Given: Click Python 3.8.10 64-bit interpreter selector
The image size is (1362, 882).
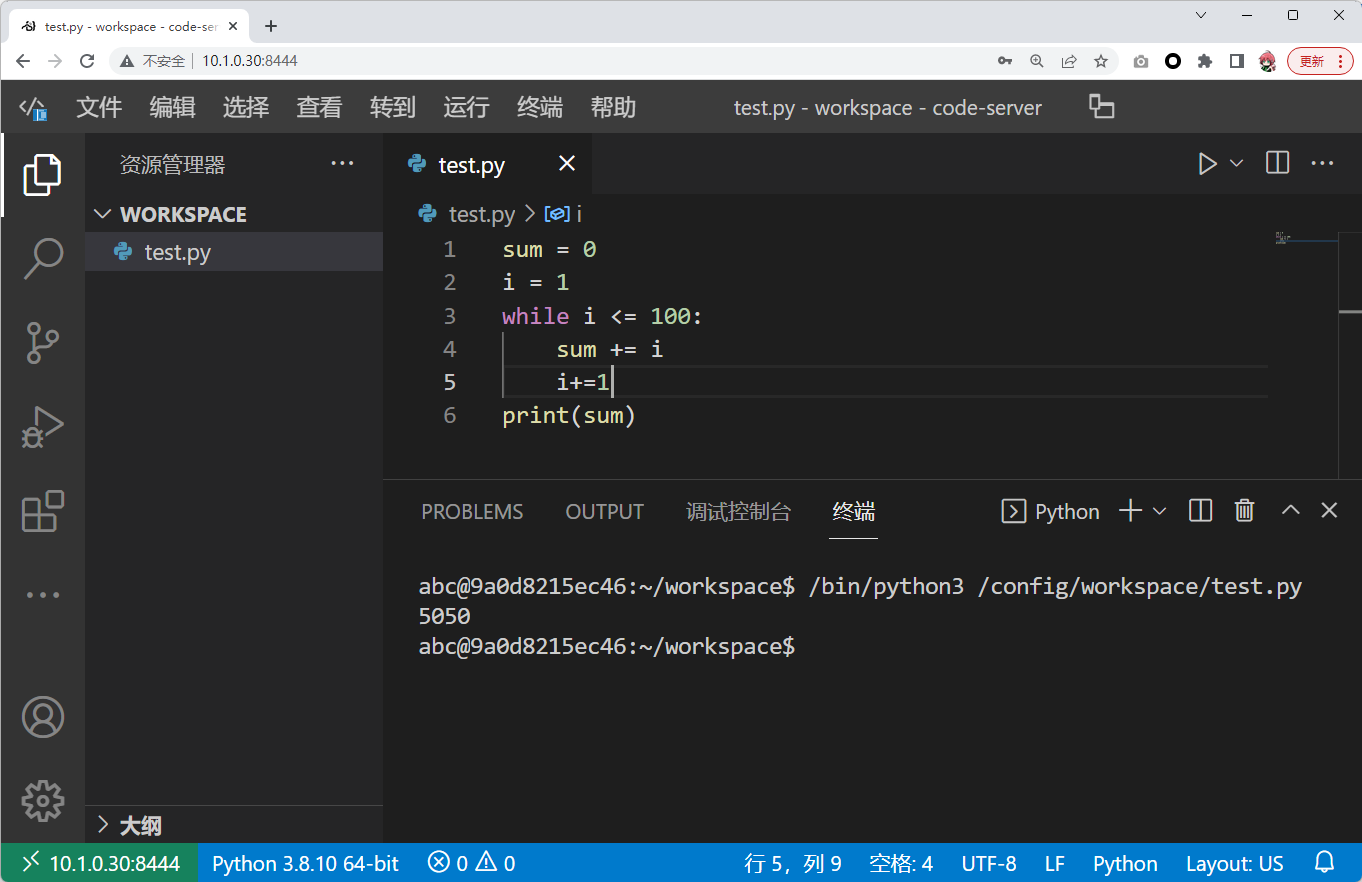Looking at the screenshot, I should (x=305, y=864).
